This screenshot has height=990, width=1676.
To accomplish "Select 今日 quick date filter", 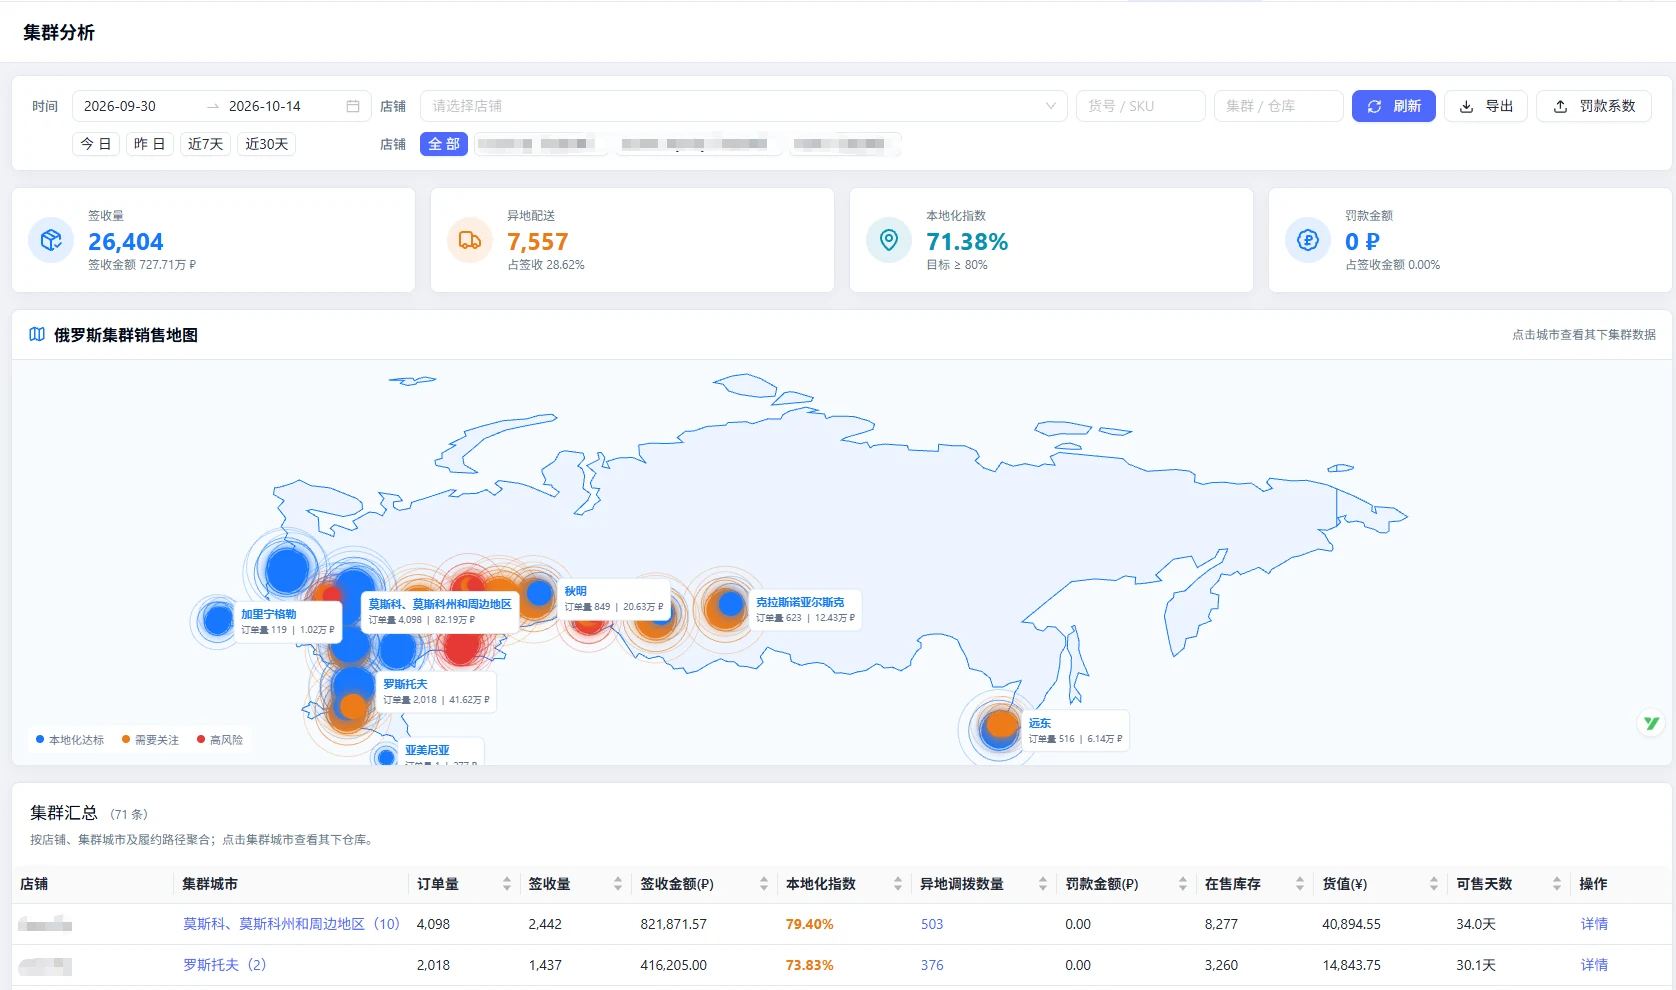I will pyautogui.click(x=96, y=144).
